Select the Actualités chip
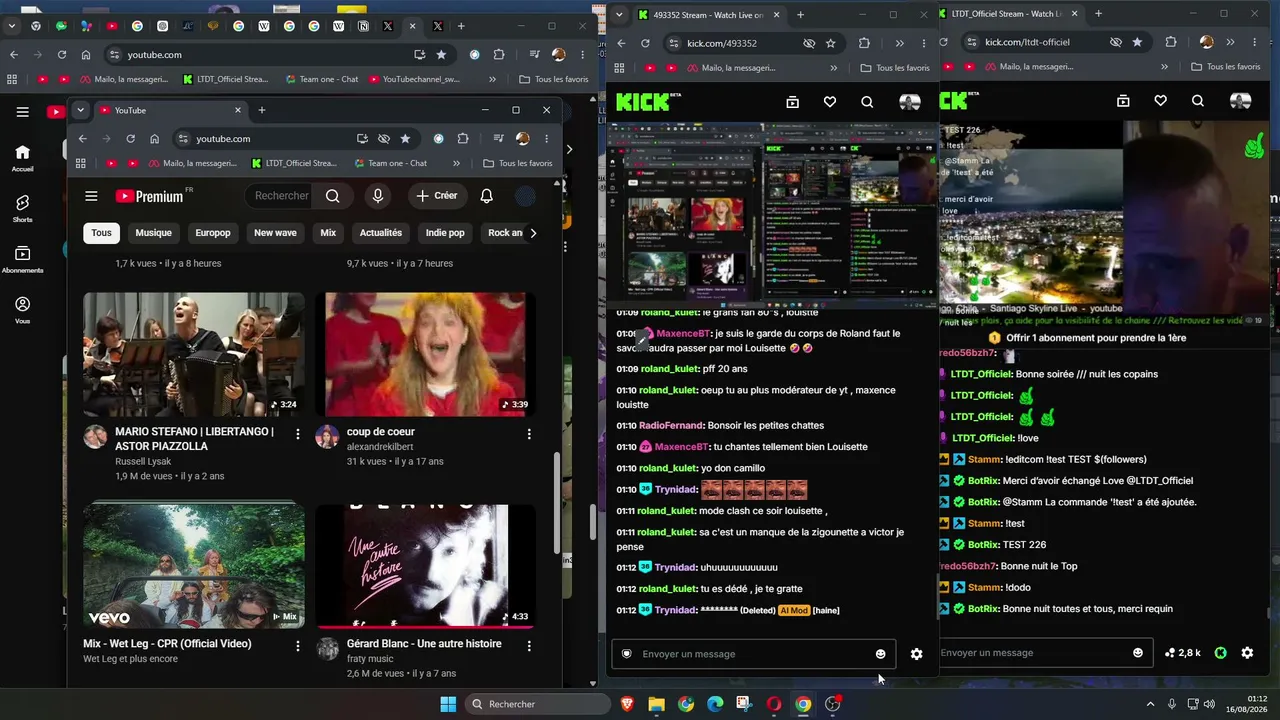The width and height of the screenshot is (1280, 720). pyautogui.click(x=381, y=233)
